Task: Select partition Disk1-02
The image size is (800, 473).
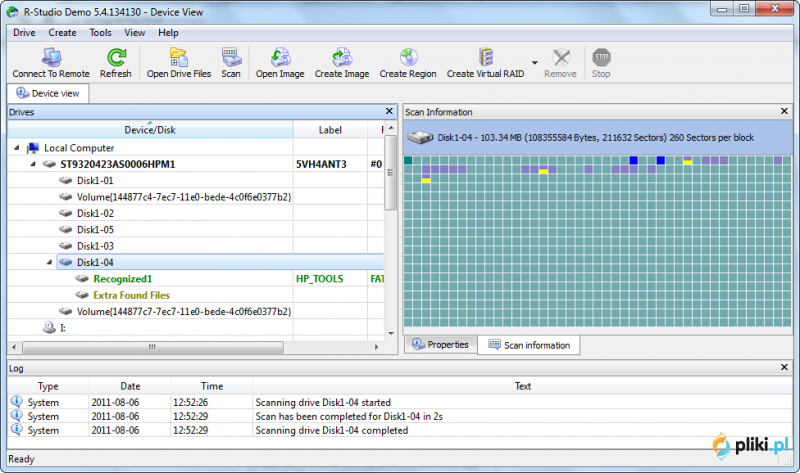Action: [95, 213]
